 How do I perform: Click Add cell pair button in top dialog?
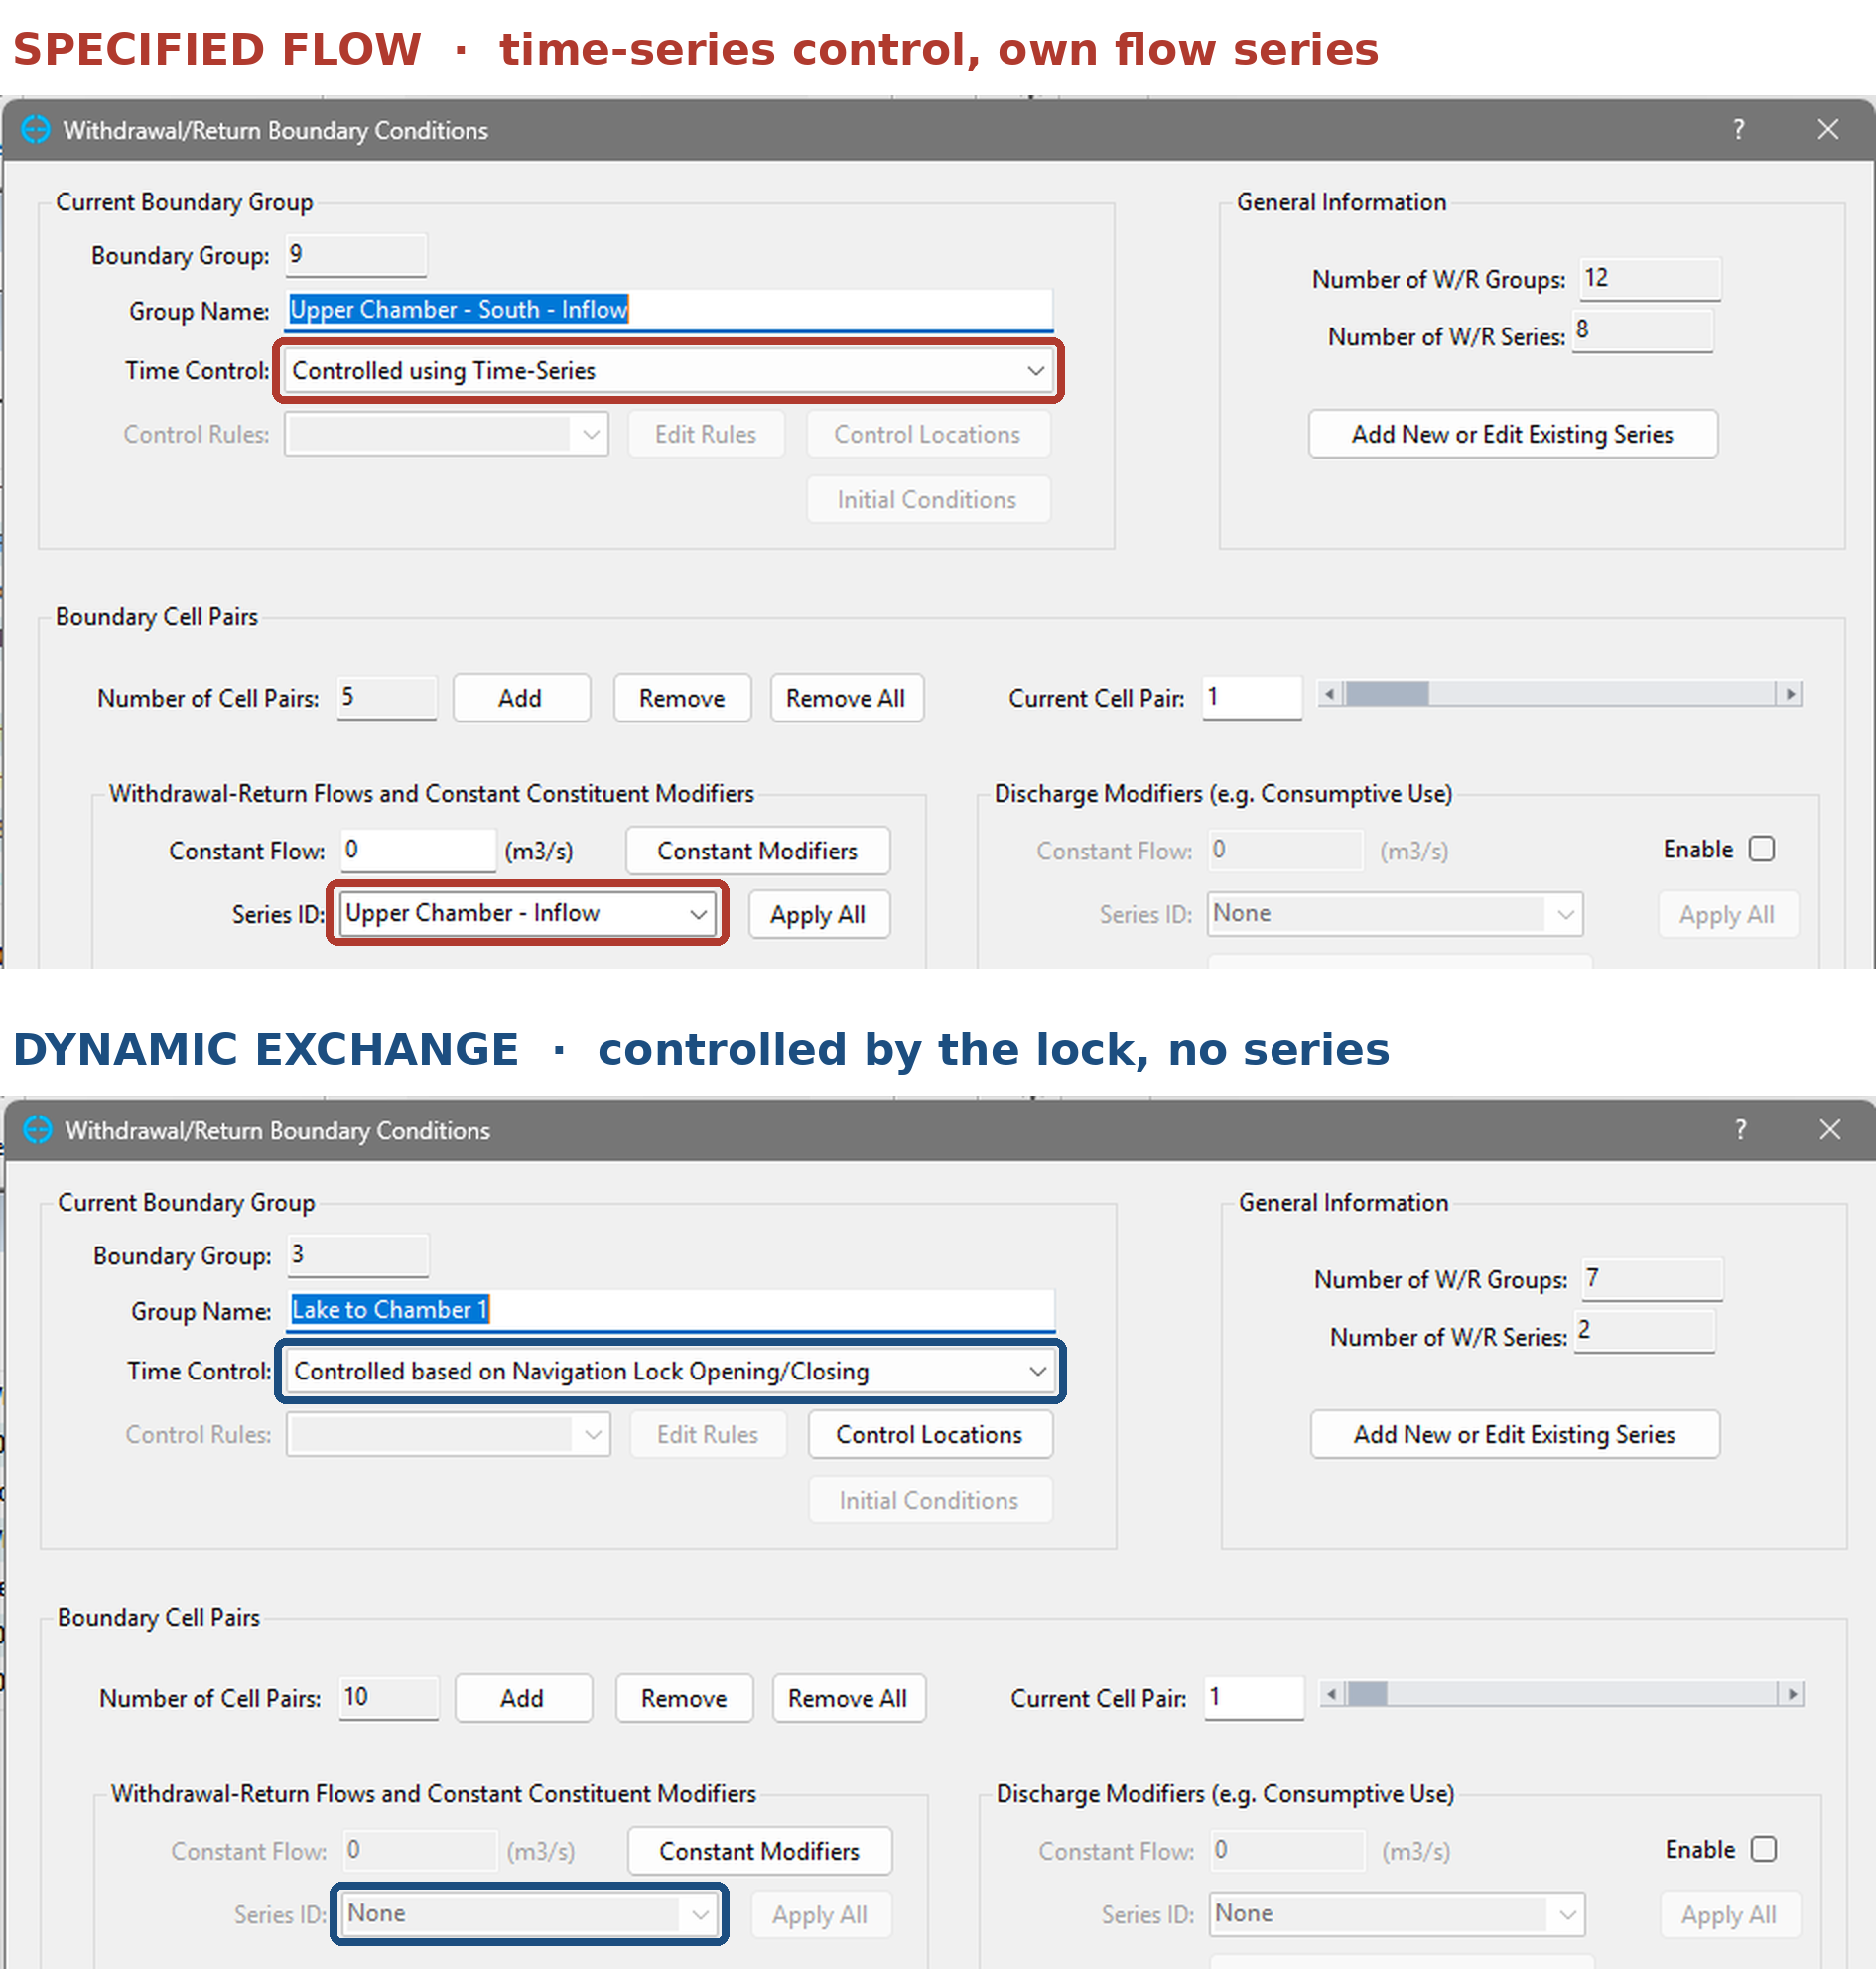click(x=521, y=698)
